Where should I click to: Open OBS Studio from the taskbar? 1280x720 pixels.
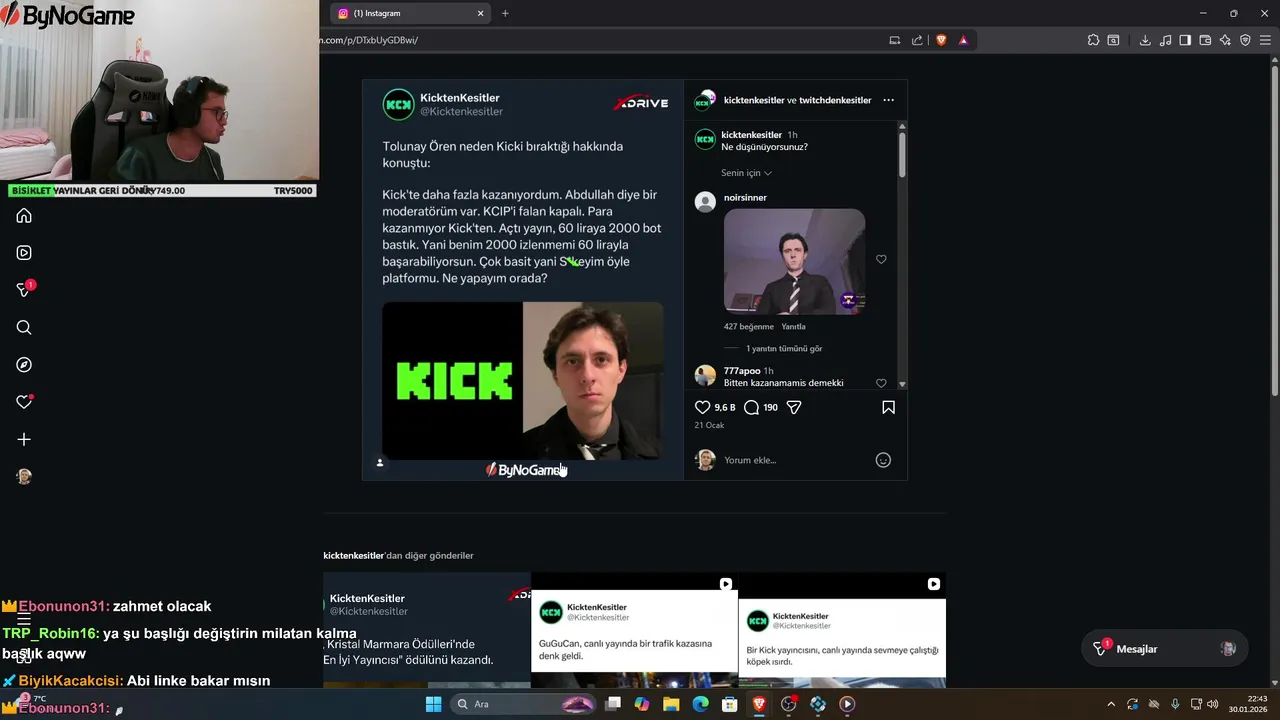pos(788,704)
